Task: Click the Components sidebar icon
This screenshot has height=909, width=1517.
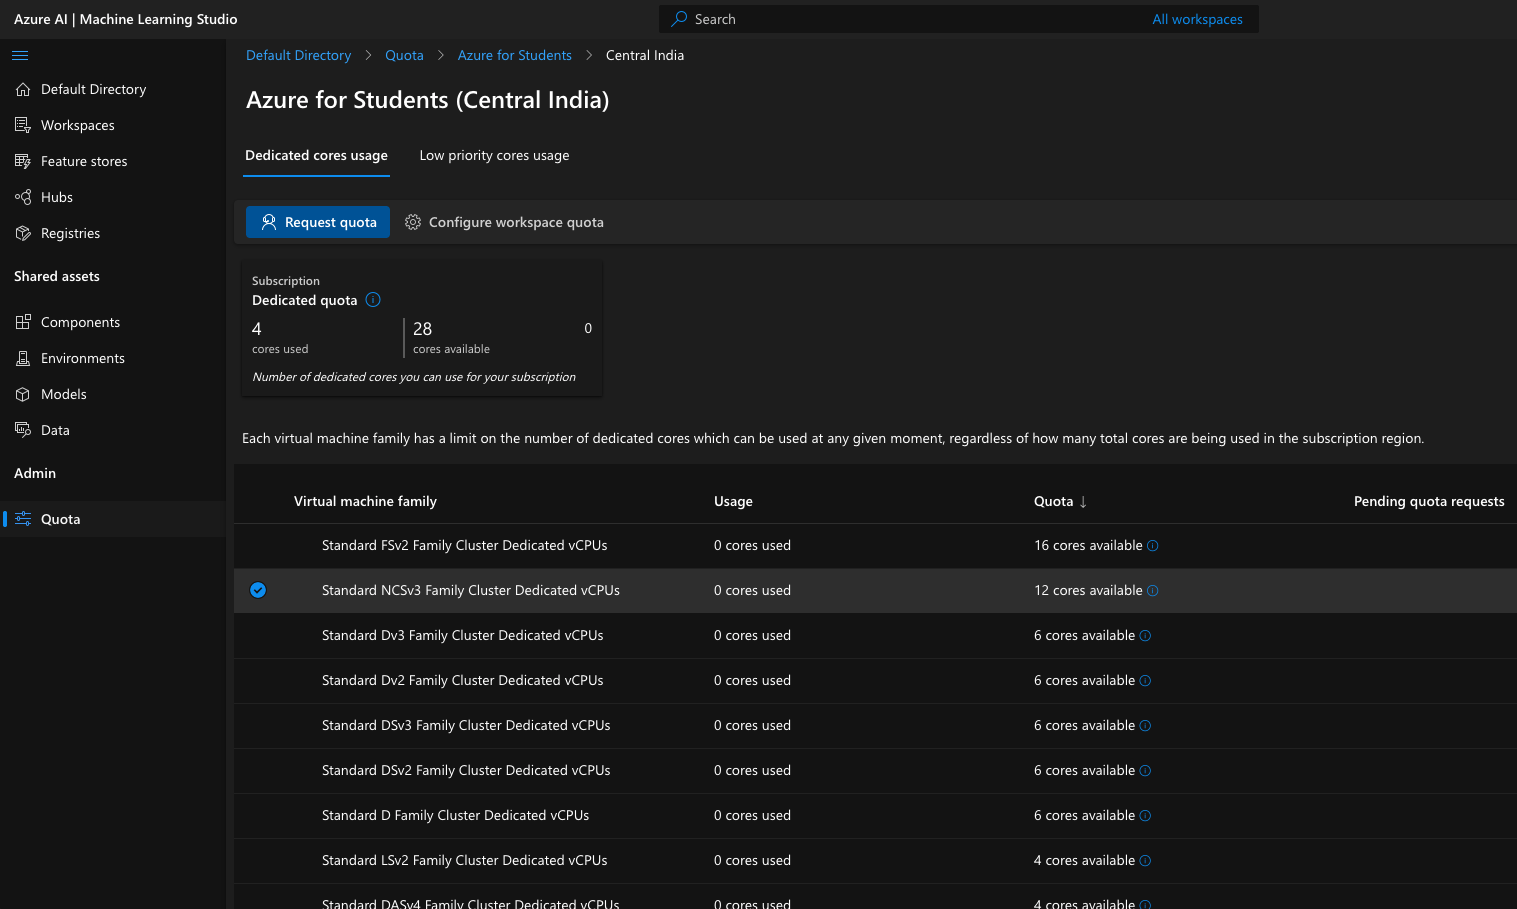Action: 23,322
